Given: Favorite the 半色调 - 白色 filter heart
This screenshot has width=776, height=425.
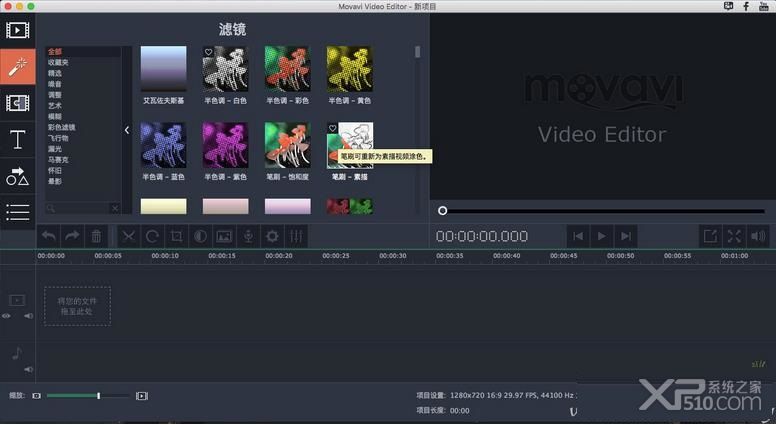Looking at the screenshot, I should pos(208,52).
